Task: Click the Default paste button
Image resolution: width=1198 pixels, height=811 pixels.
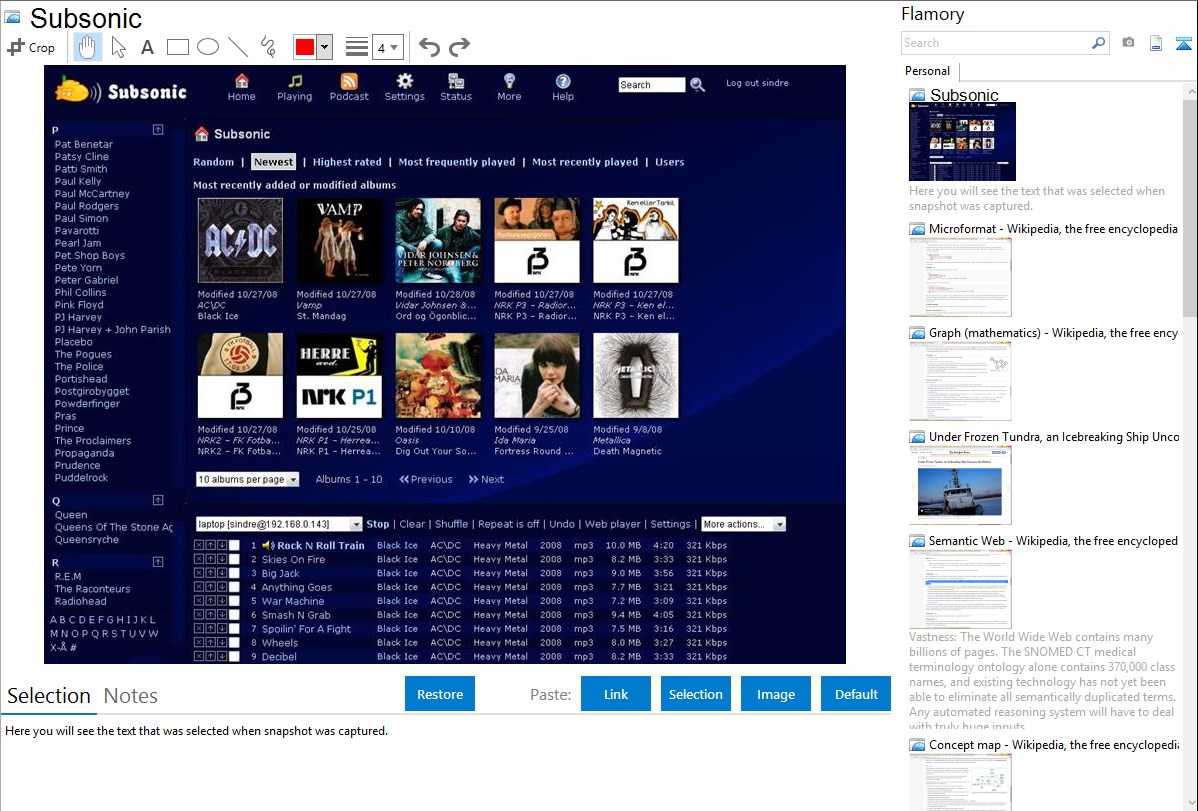Action: [856, 694]
